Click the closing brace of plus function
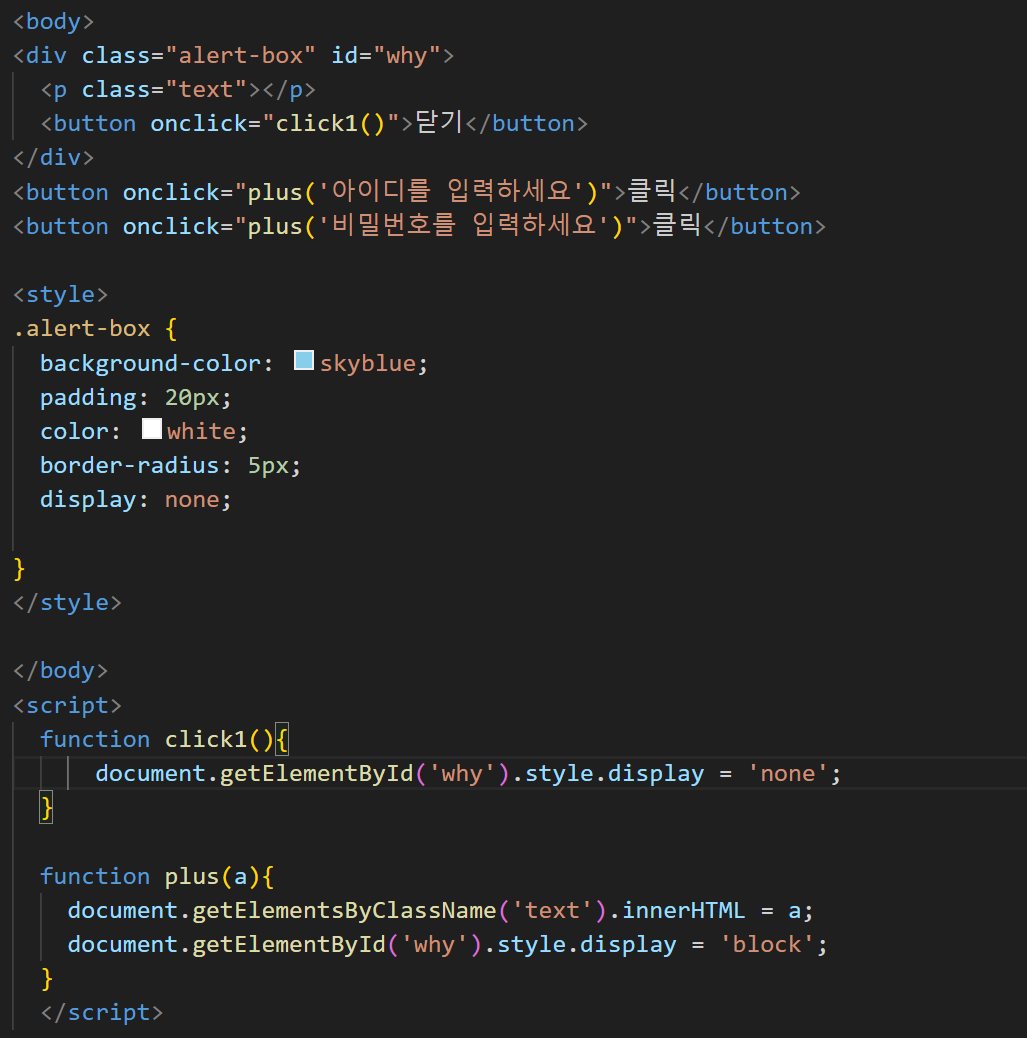1027x1038 pixels. (x=46, y=979)
